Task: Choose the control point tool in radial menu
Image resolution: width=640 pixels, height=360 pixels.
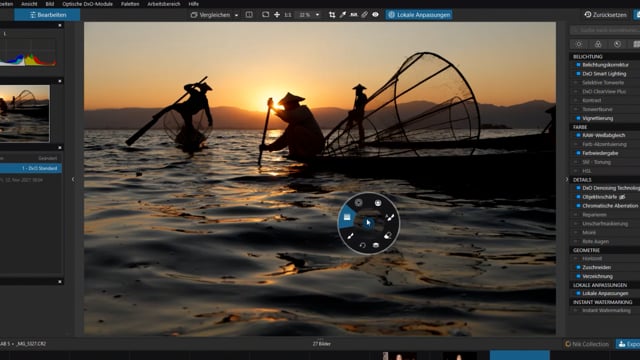Action: [x=358, y=202]
